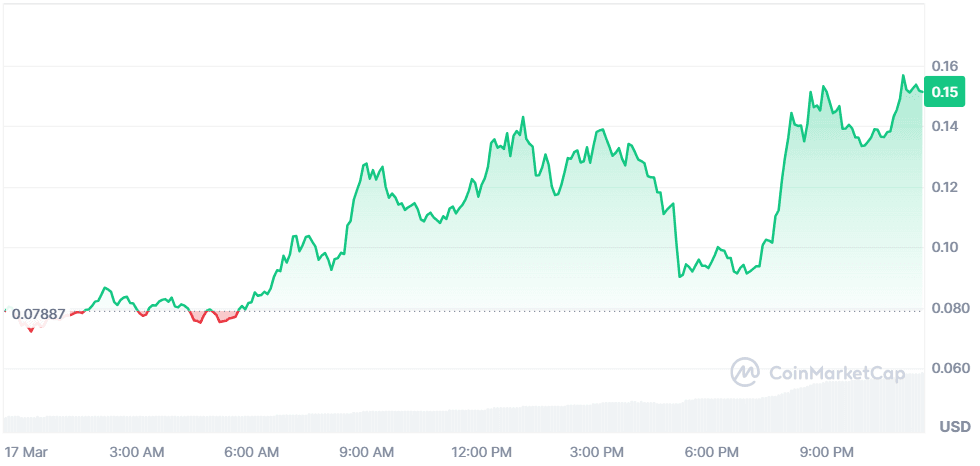Click the 0.07887 opening price label
Screen dimensions: 980x466
[x=38, y=314]
